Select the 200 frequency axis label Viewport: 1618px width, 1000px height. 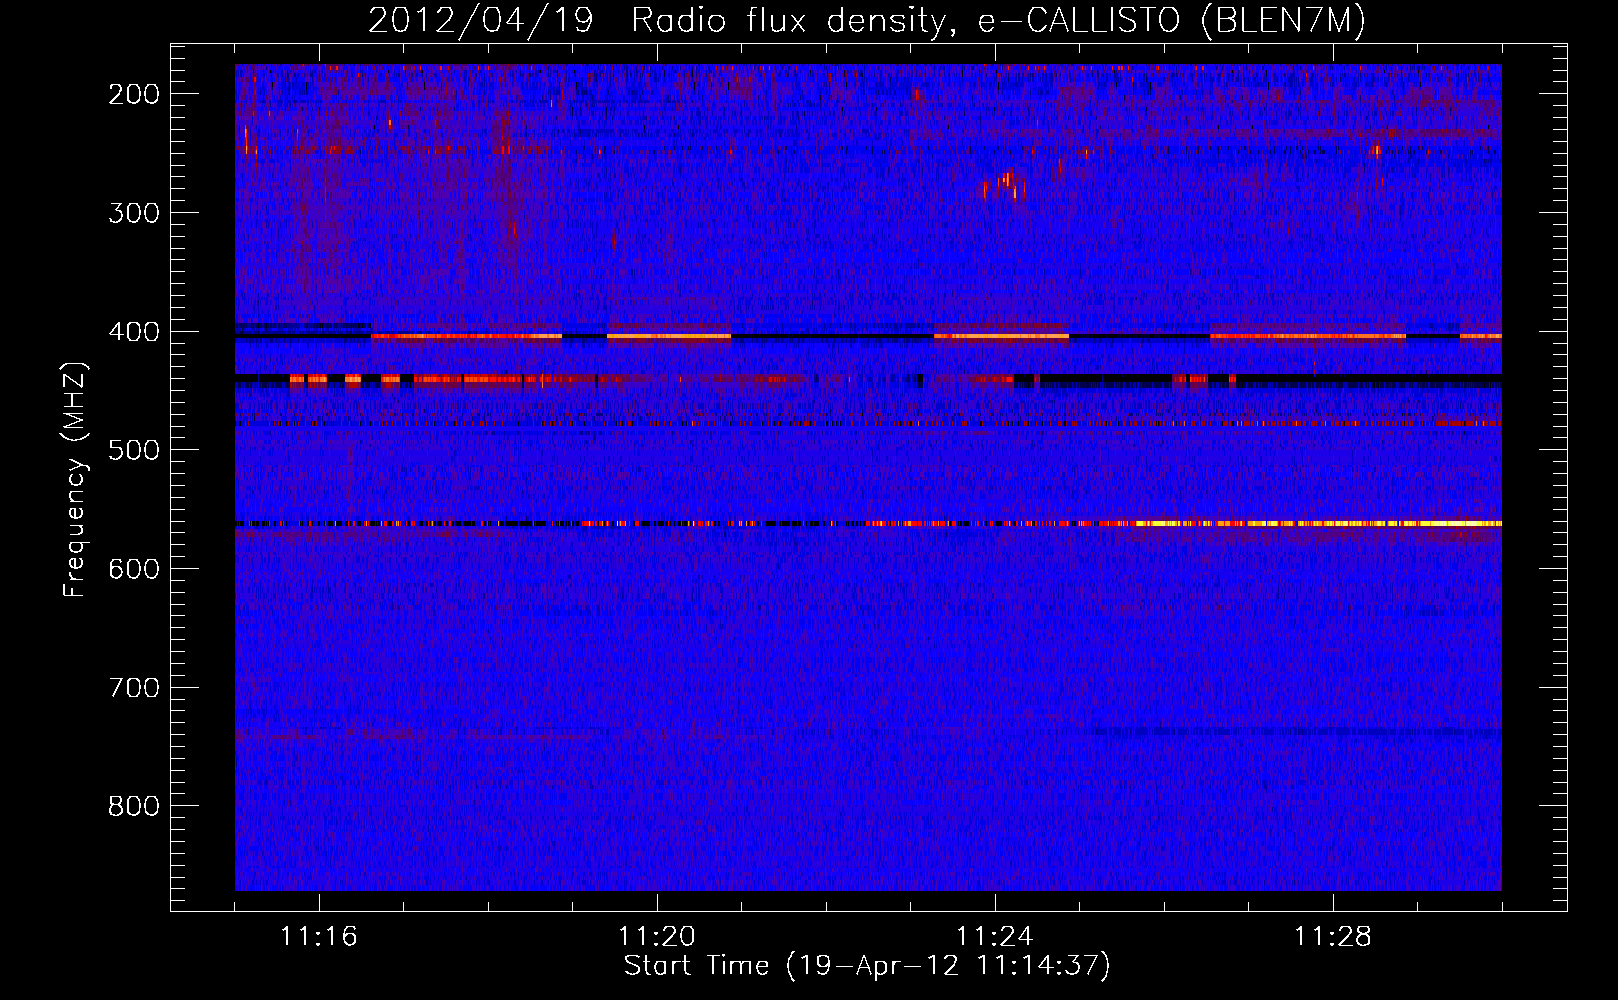point(134,94)
